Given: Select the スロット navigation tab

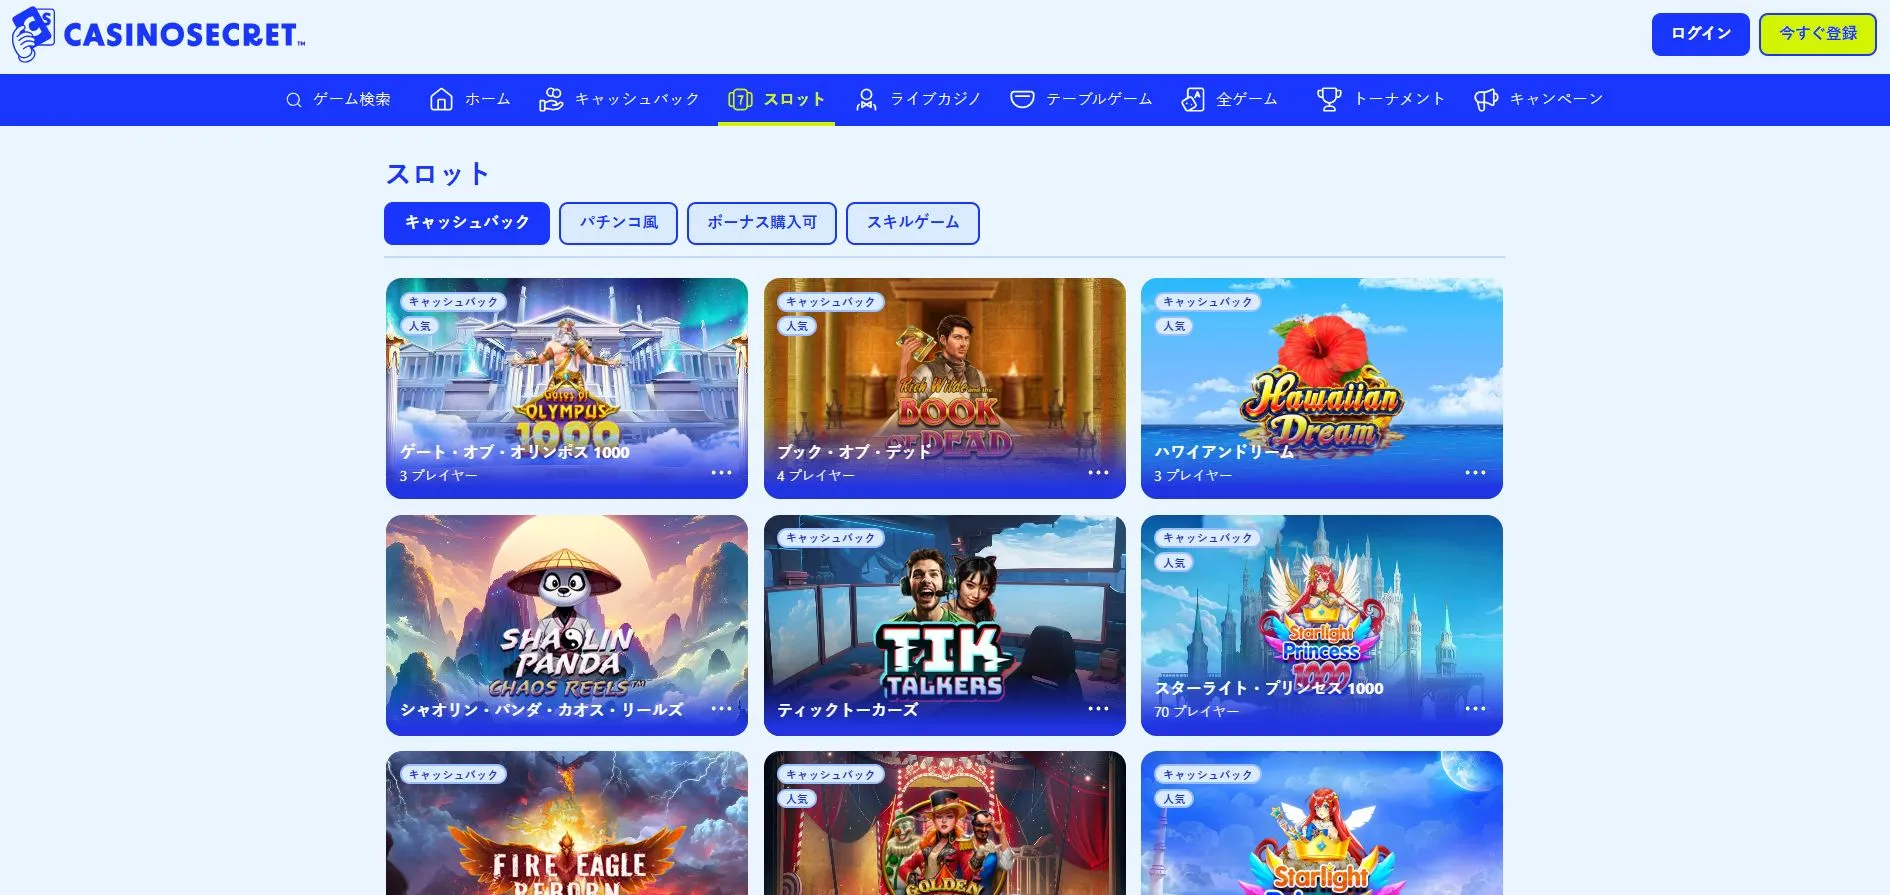Looking at the screenshot, I should click(776, 99).
